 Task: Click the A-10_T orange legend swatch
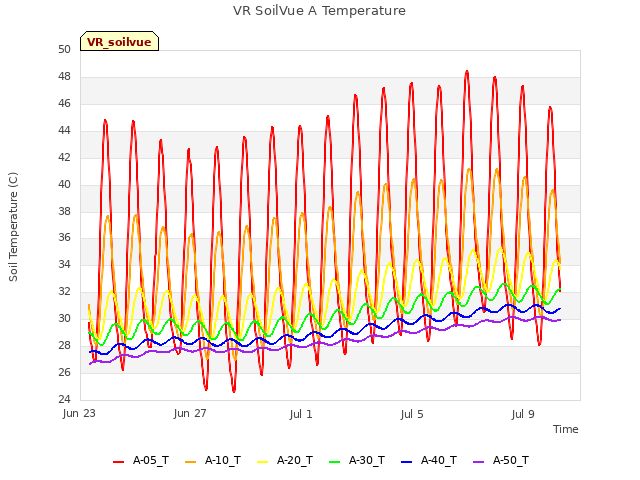tap(190, 462)
